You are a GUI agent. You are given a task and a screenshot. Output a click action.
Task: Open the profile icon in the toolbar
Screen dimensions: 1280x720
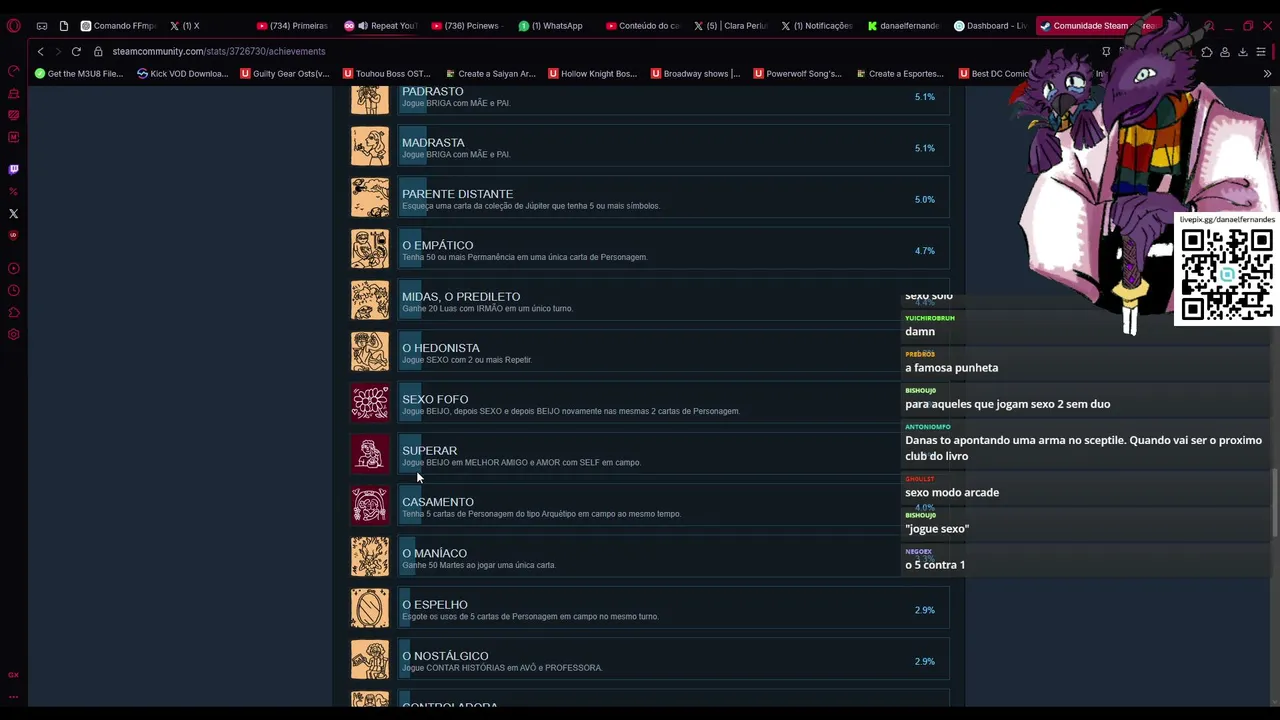[1225, 51]
